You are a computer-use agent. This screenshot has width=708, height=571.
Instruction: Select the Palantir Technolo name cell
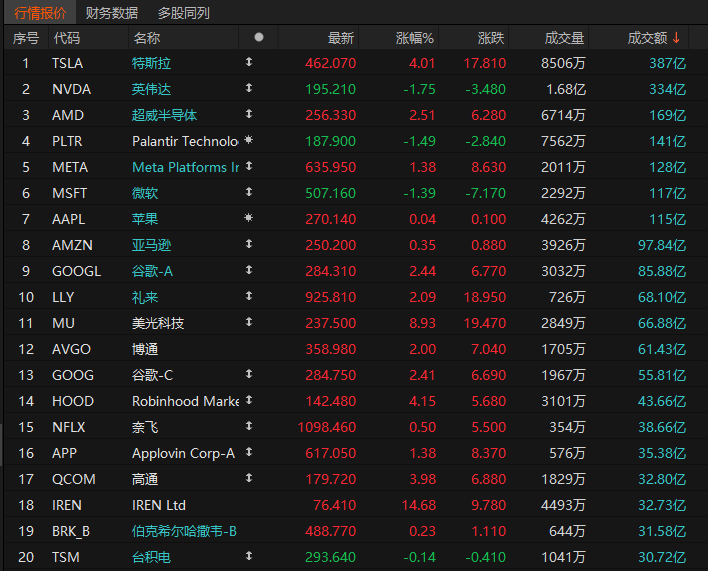185,141
